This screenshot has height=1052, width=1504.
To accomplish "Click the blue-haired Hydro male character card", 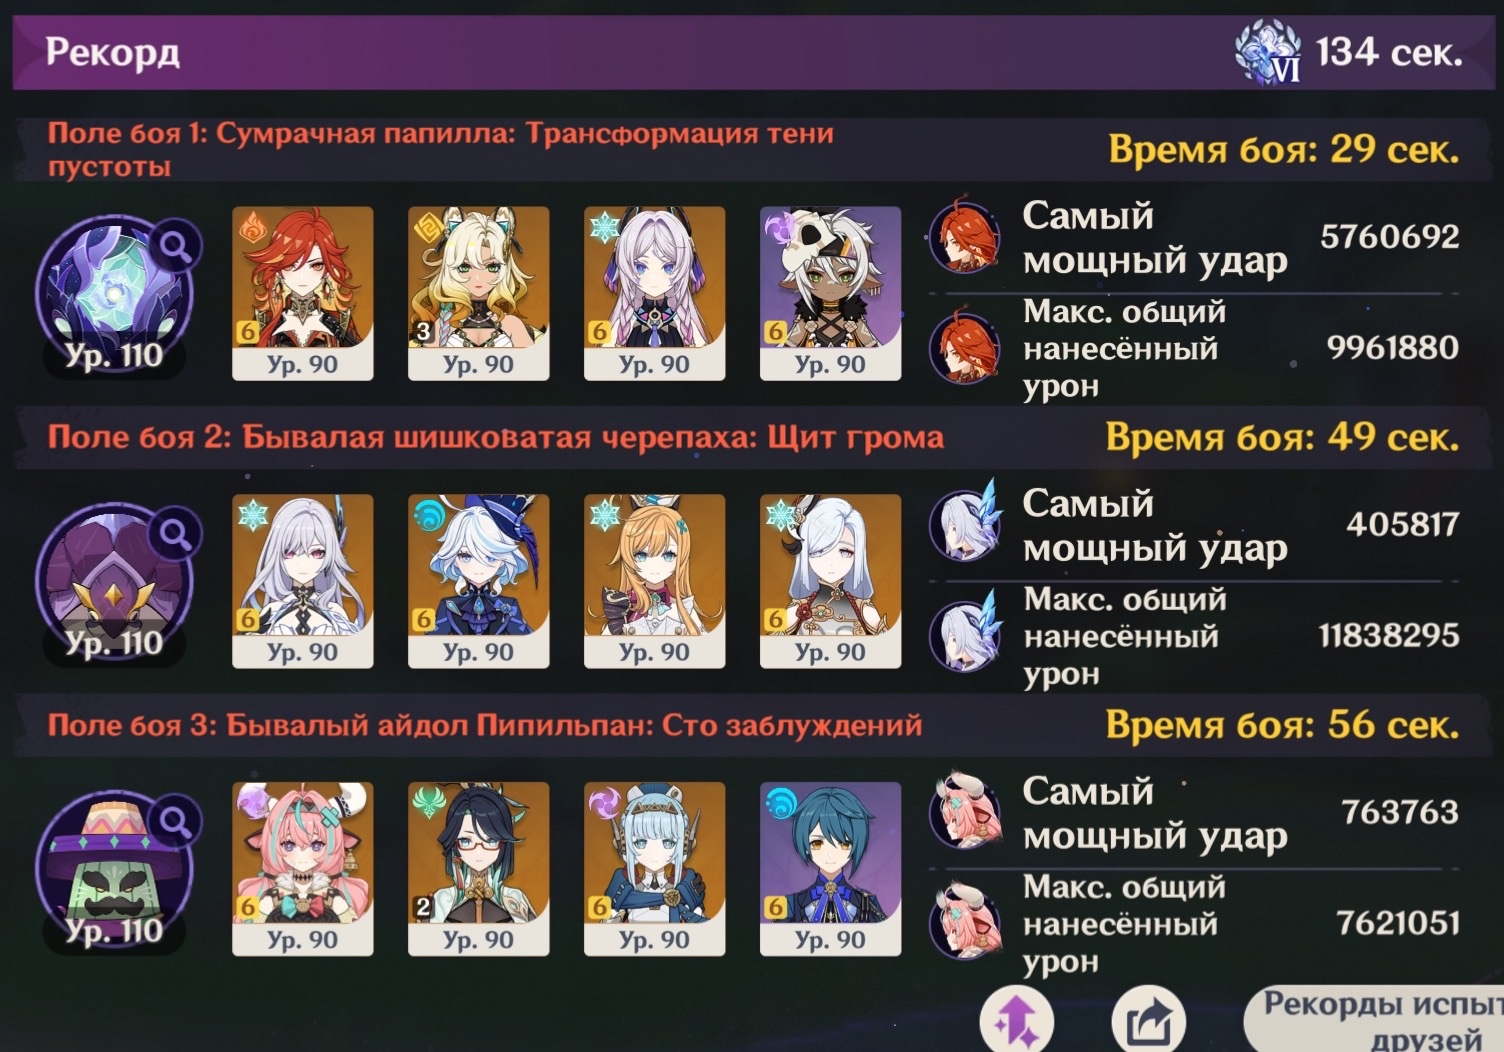I will coord(831,869).
